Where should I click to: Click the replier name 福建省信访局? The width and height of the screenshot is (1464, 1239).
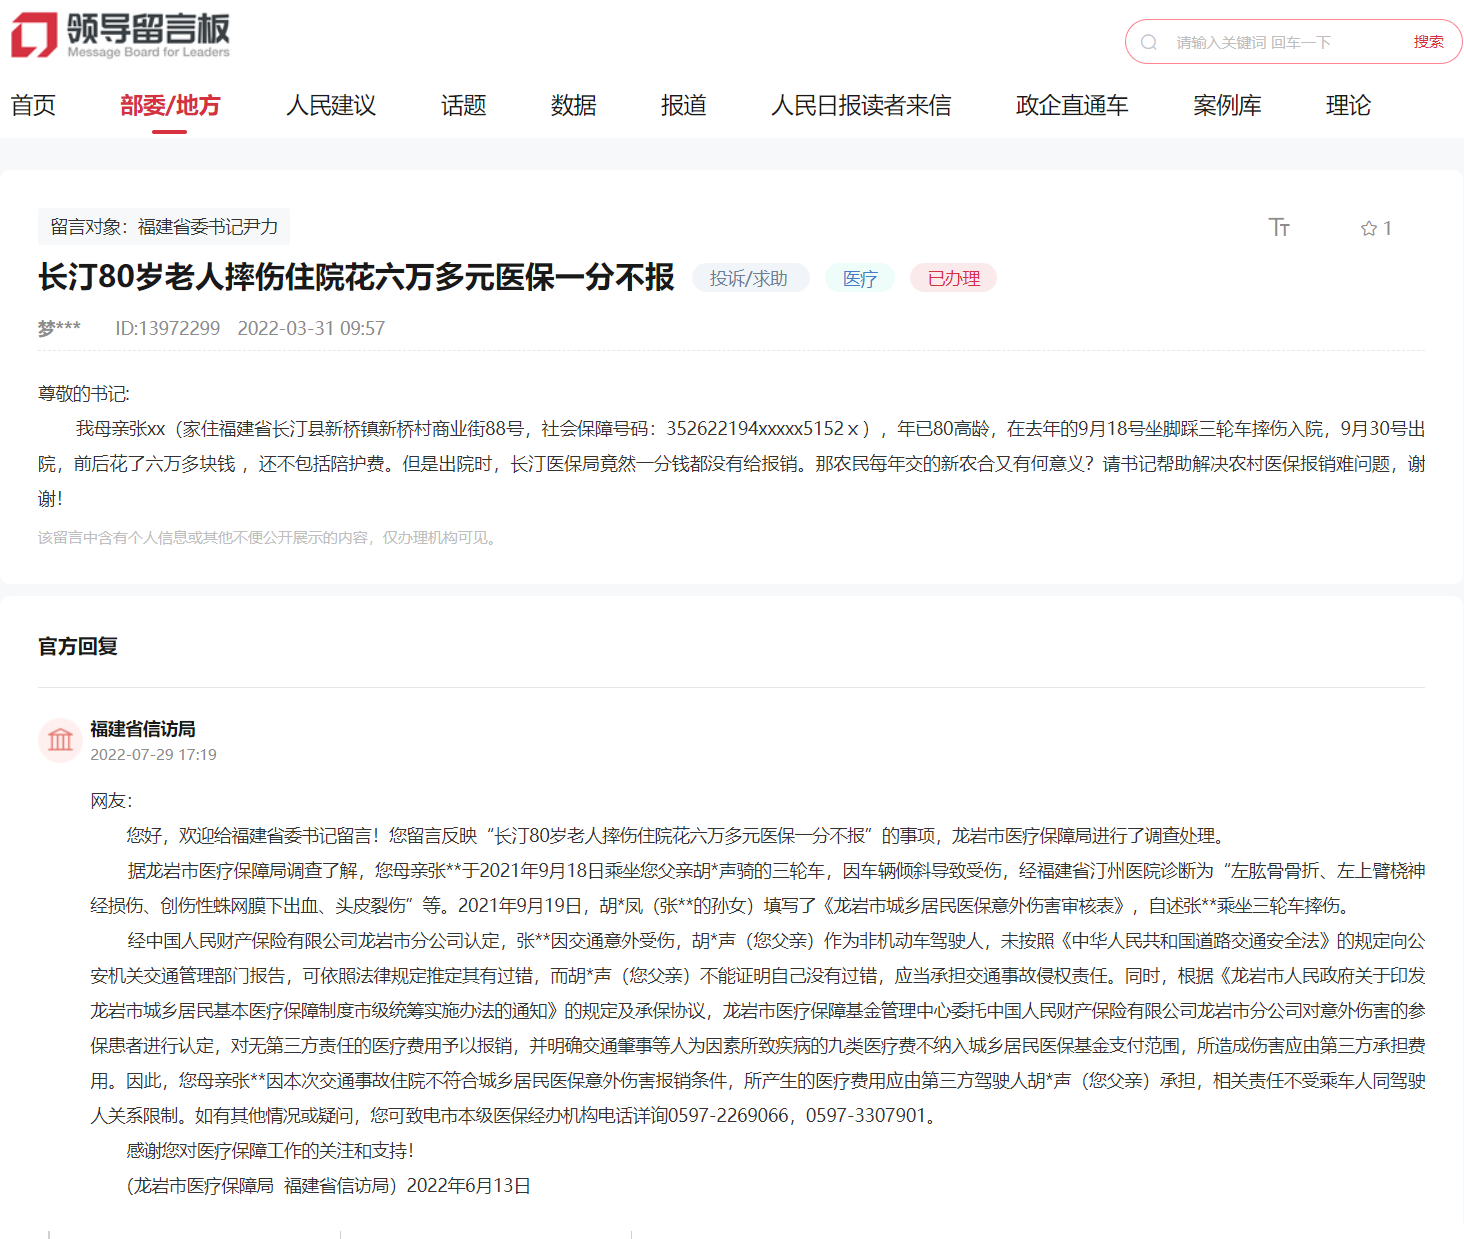pos(143,729)
